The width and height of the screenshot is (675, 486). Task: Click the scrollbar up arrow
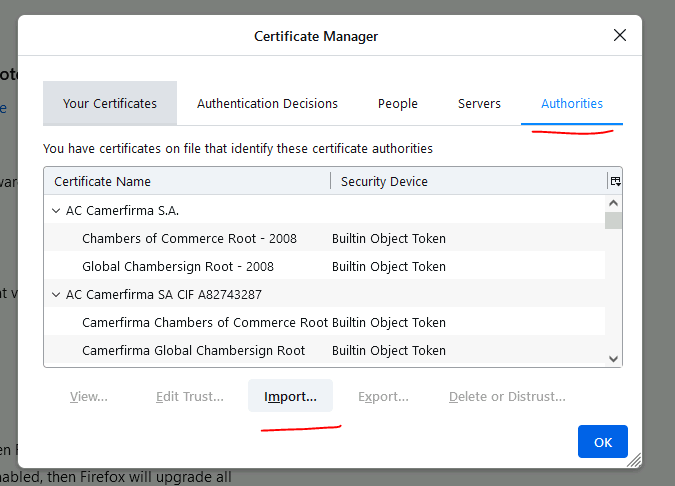[614, 202]
